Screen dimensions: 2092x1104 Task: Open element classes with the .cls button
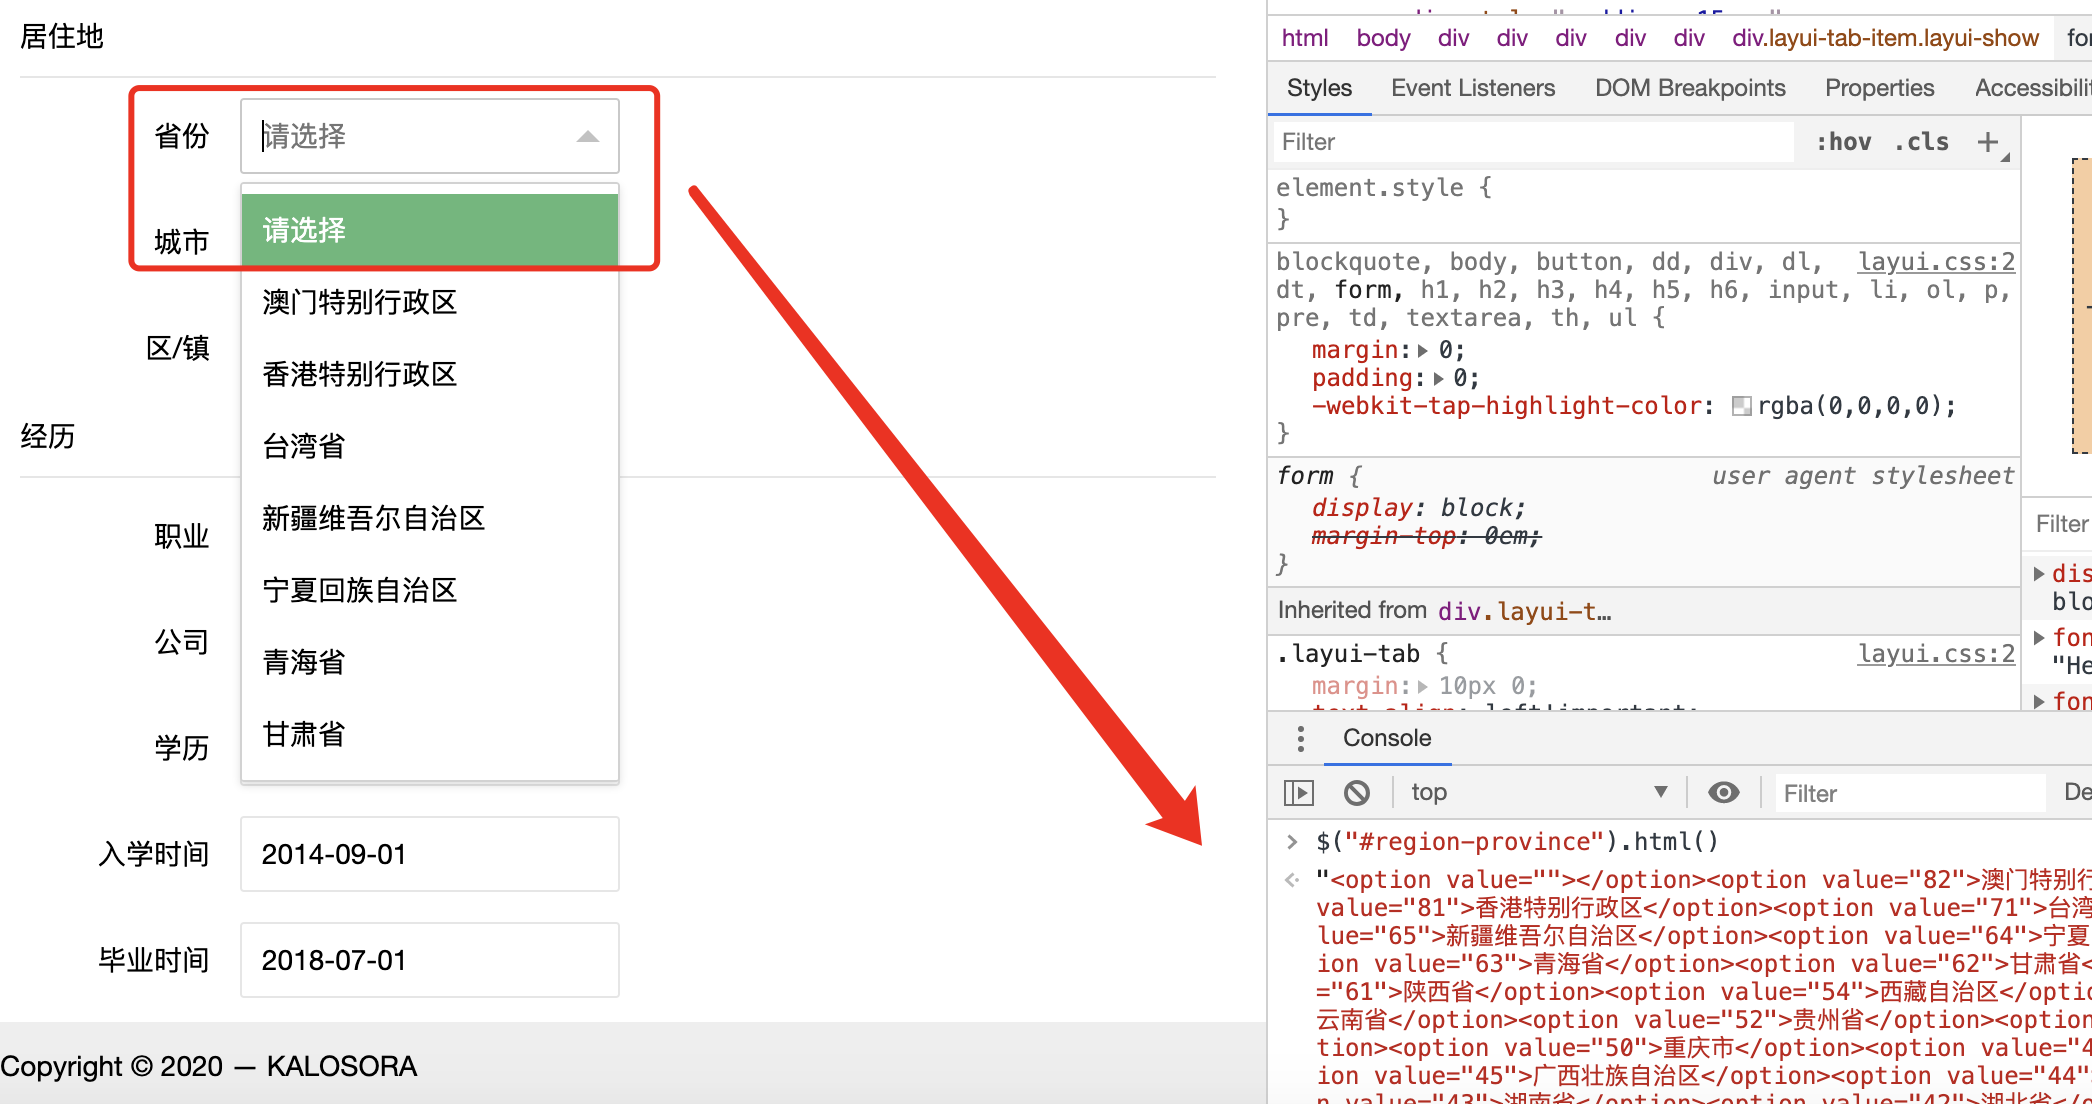1920,141
